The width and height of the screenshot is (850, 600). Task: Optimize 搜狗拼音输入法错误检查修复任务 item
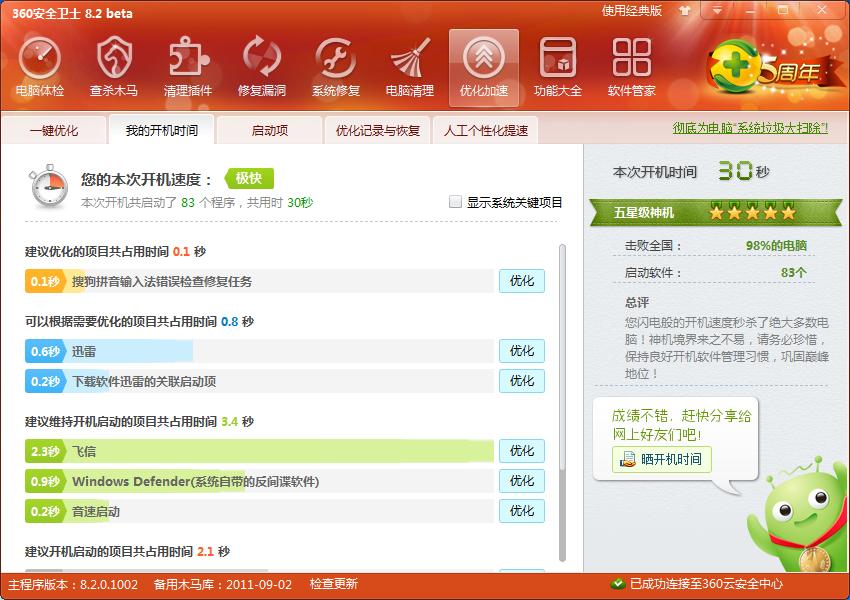point(521,281)
